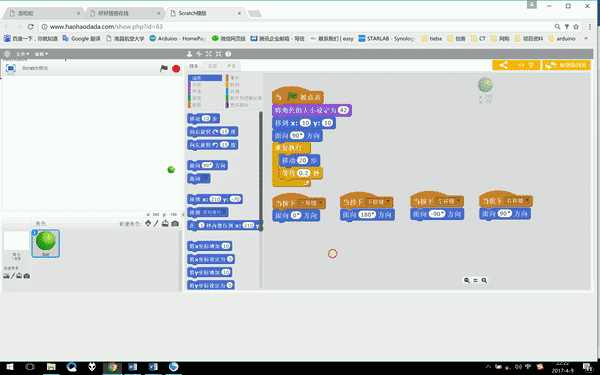This screenshot has height=375, width=600.
Task: Switch to the 脚本 (Scripts) tab
Action: [194, 66]
